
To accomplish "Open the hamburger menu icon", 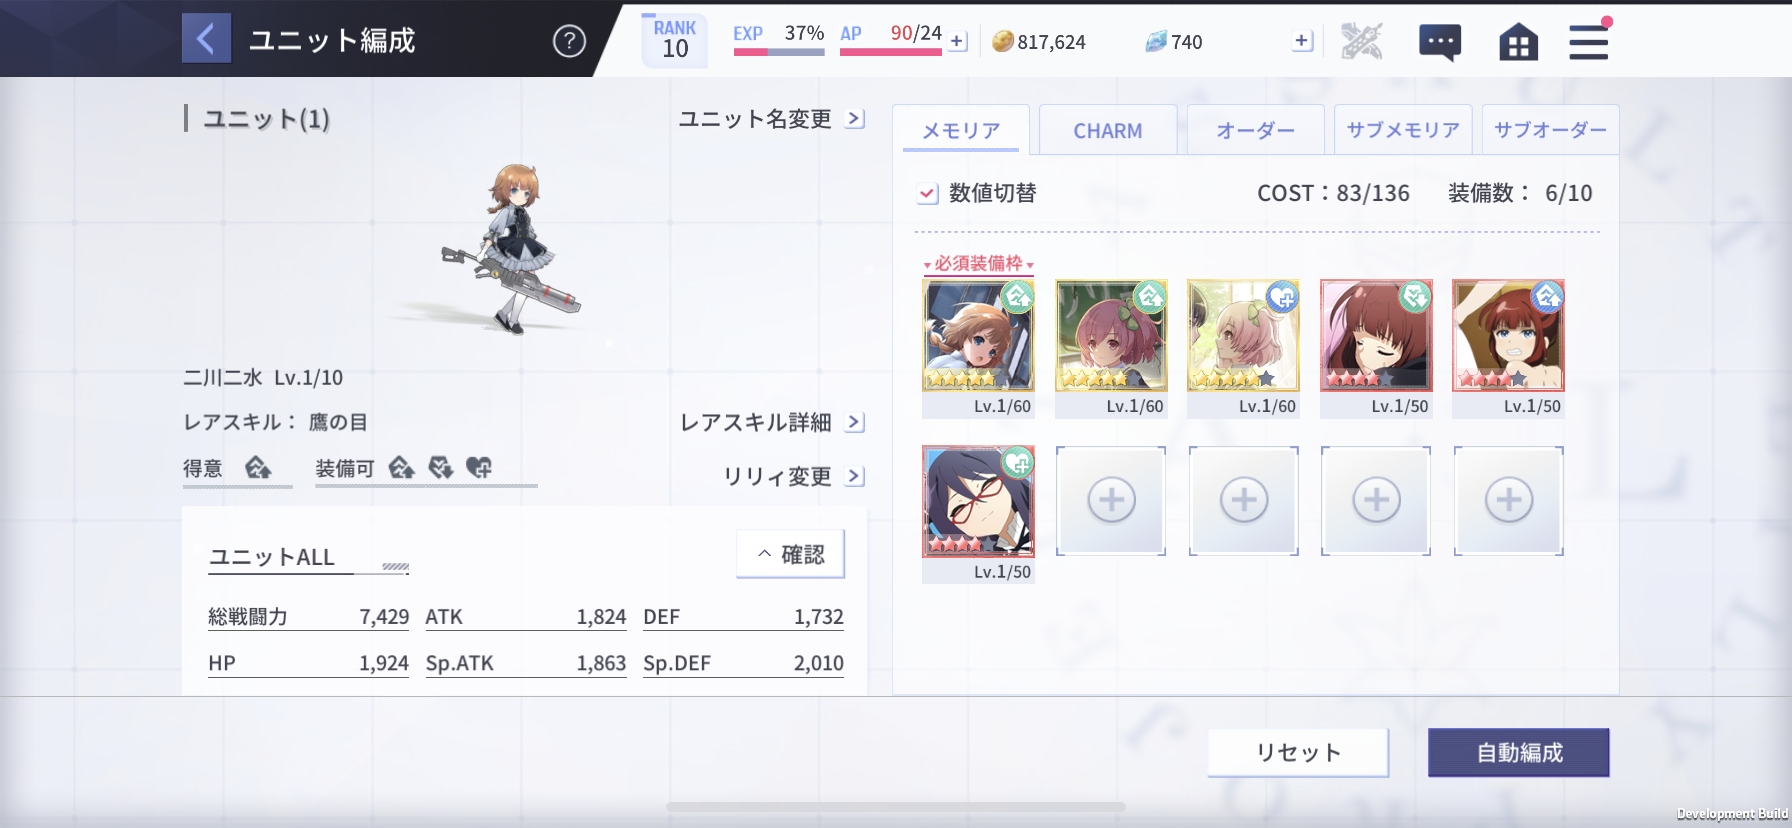I will click(1588, 41).
